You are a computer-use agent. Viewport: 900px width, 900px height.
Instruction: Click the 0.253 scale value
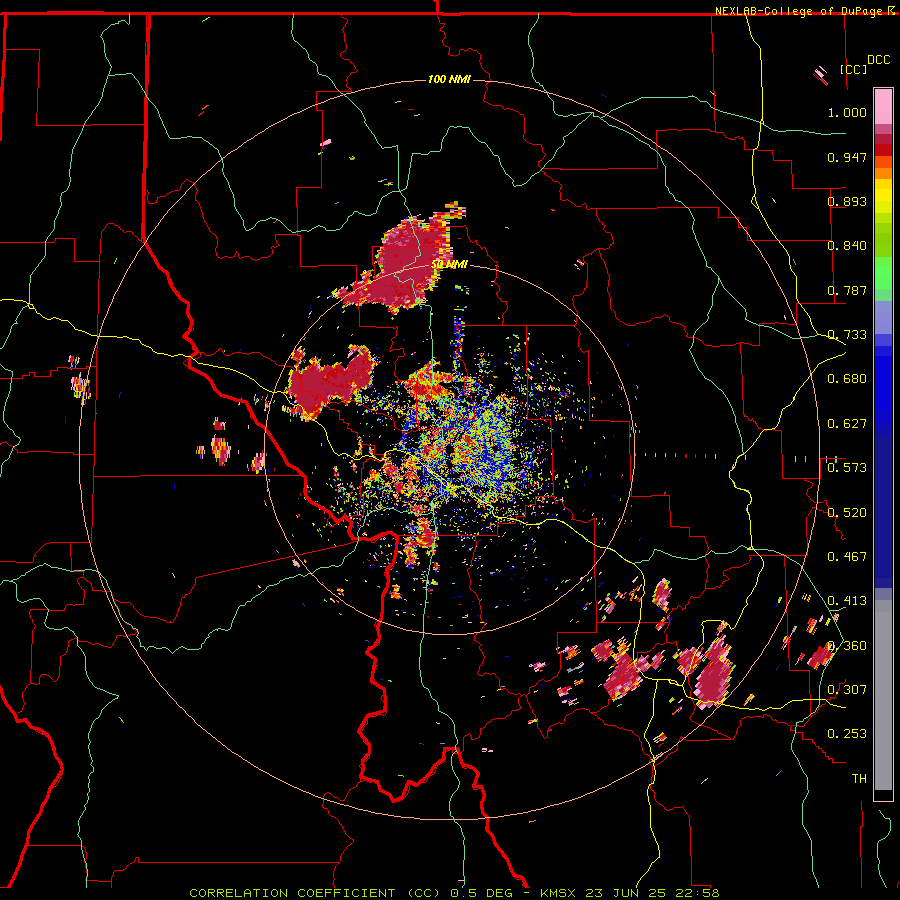[847, 734]
